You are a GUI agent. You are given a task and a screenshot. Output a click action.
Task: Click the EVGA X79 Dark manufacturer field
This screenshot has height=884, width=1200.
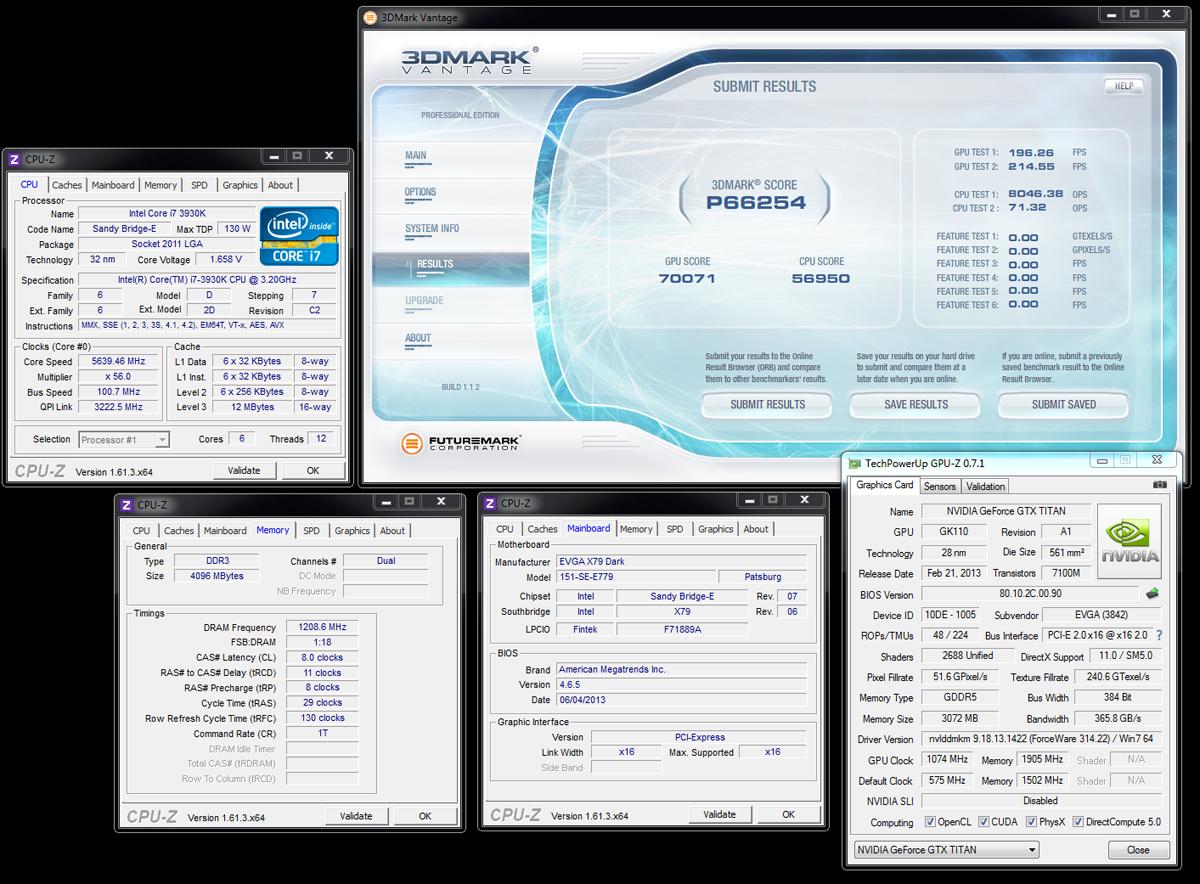click(x=680, y=562)
